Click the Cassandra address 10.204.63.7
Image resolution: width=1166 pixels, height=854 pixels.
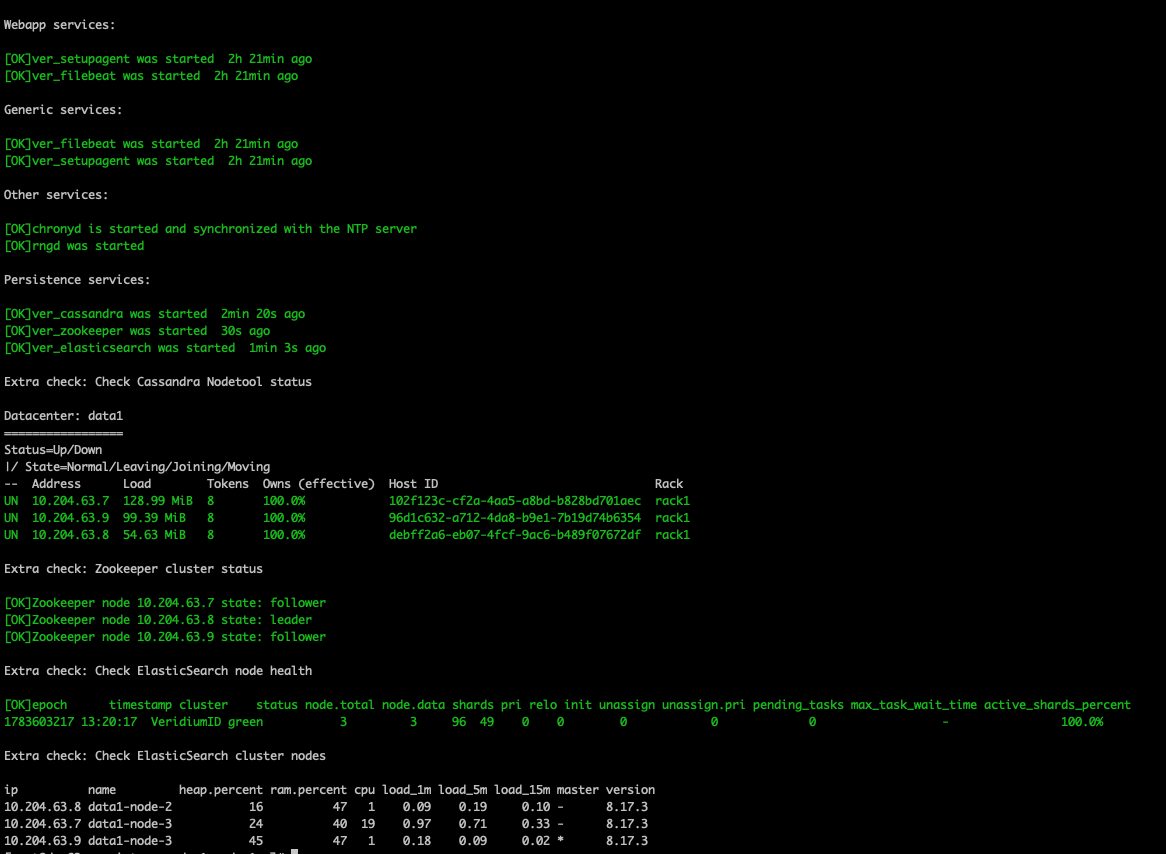coord(70,501)
